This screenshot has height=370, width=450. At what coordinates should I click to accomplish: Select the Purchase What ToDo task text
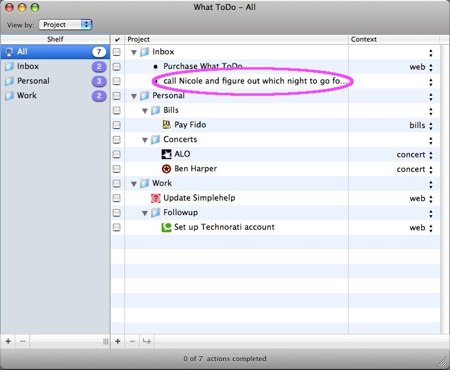(203, 66)
